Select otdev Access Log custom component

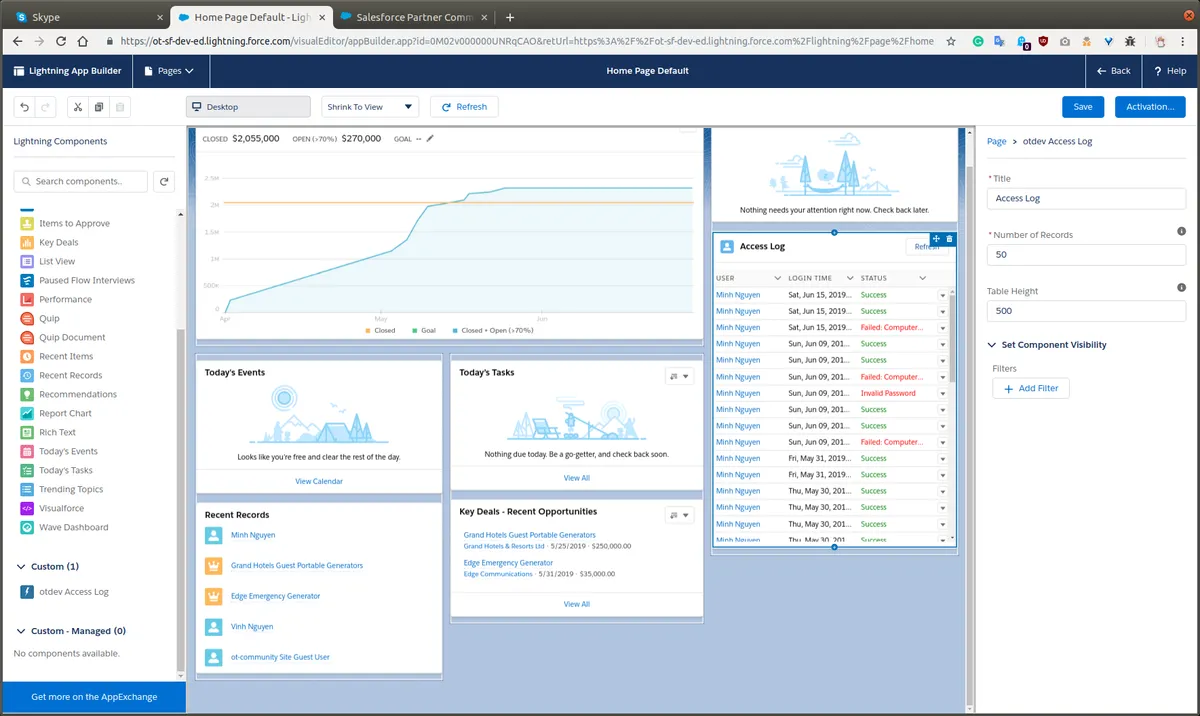pyautogui.click(x=73, y=592)
